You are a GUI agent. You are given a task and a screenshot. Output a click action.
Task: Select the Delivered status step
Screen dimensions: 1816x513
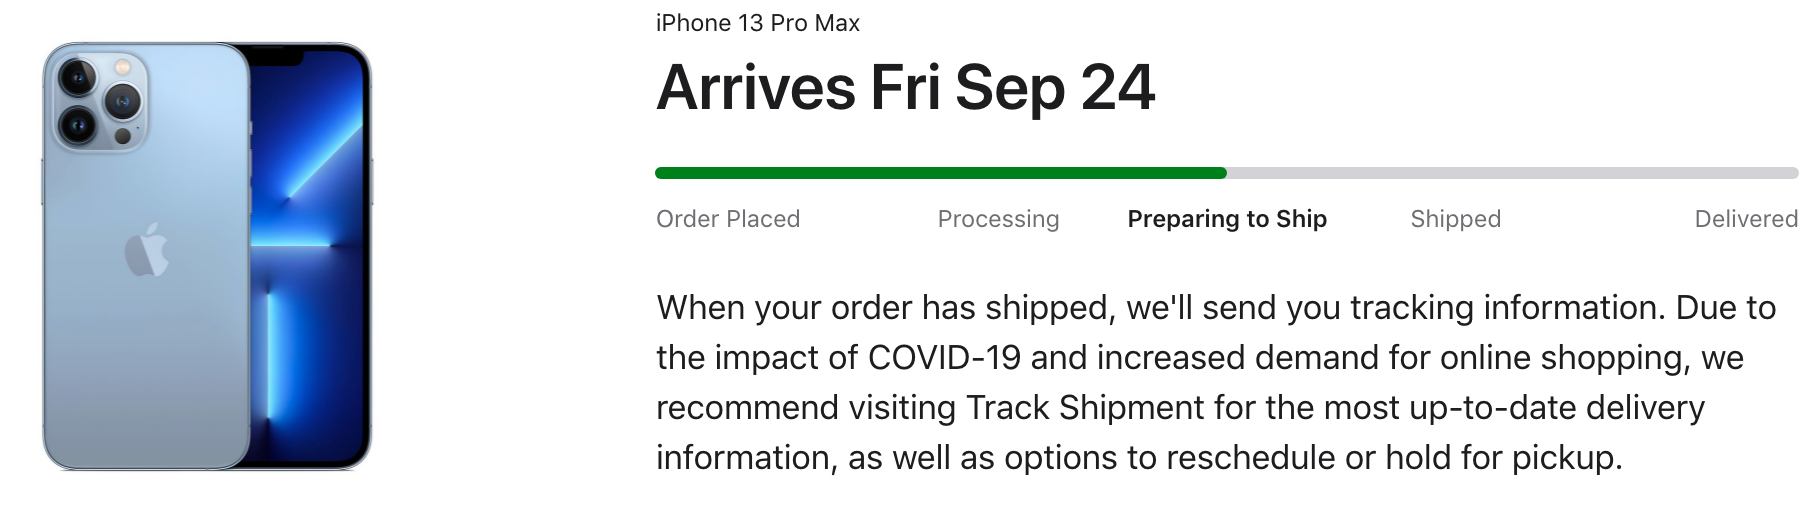[x=1746, y=219]
